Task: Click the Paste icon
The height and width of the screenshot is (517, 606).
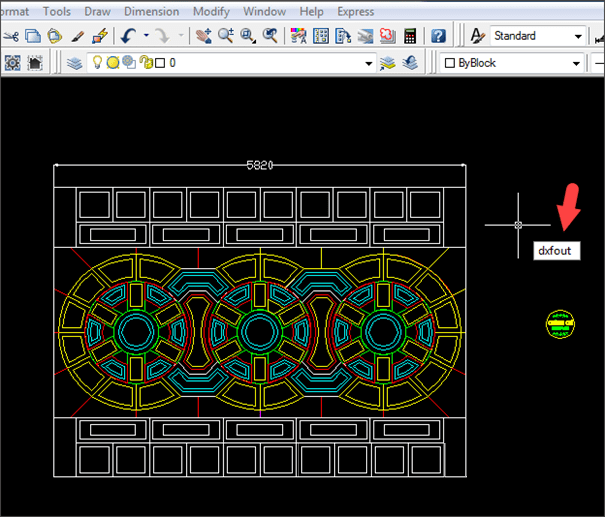Action: [x=54, y=36]
